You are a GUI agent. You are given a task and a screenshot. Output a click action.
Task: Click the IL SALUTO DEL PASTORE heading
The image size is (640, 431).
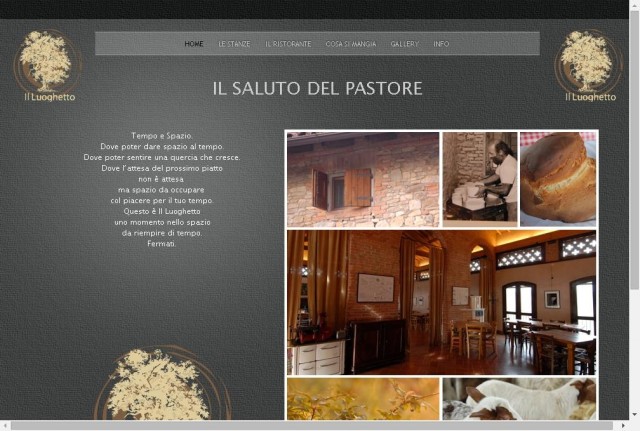coord(317,89)
